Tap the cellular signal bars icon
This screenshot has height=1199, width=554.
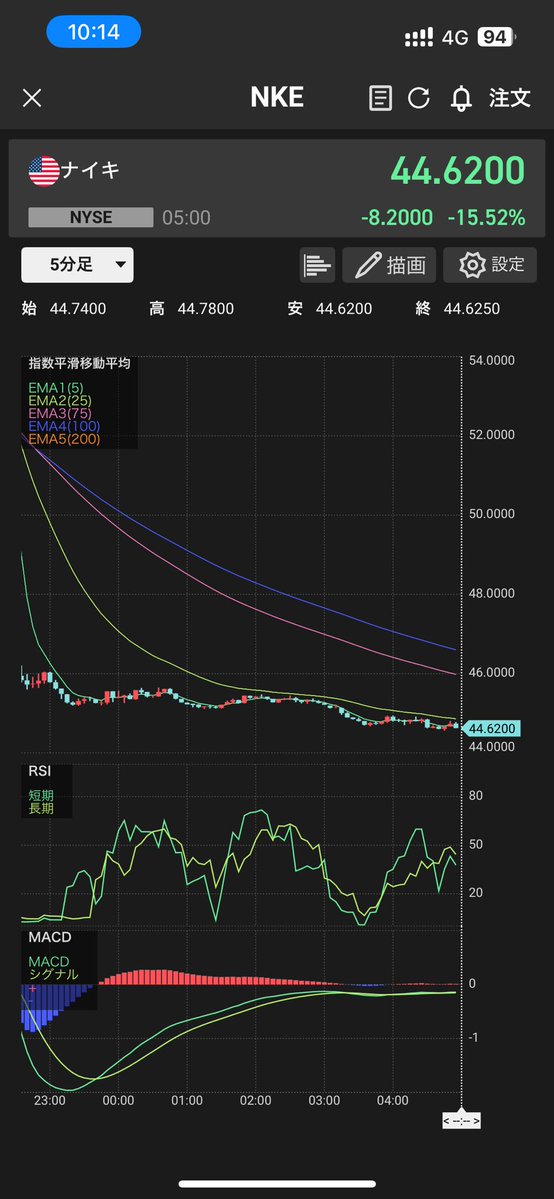coord(419,37)
